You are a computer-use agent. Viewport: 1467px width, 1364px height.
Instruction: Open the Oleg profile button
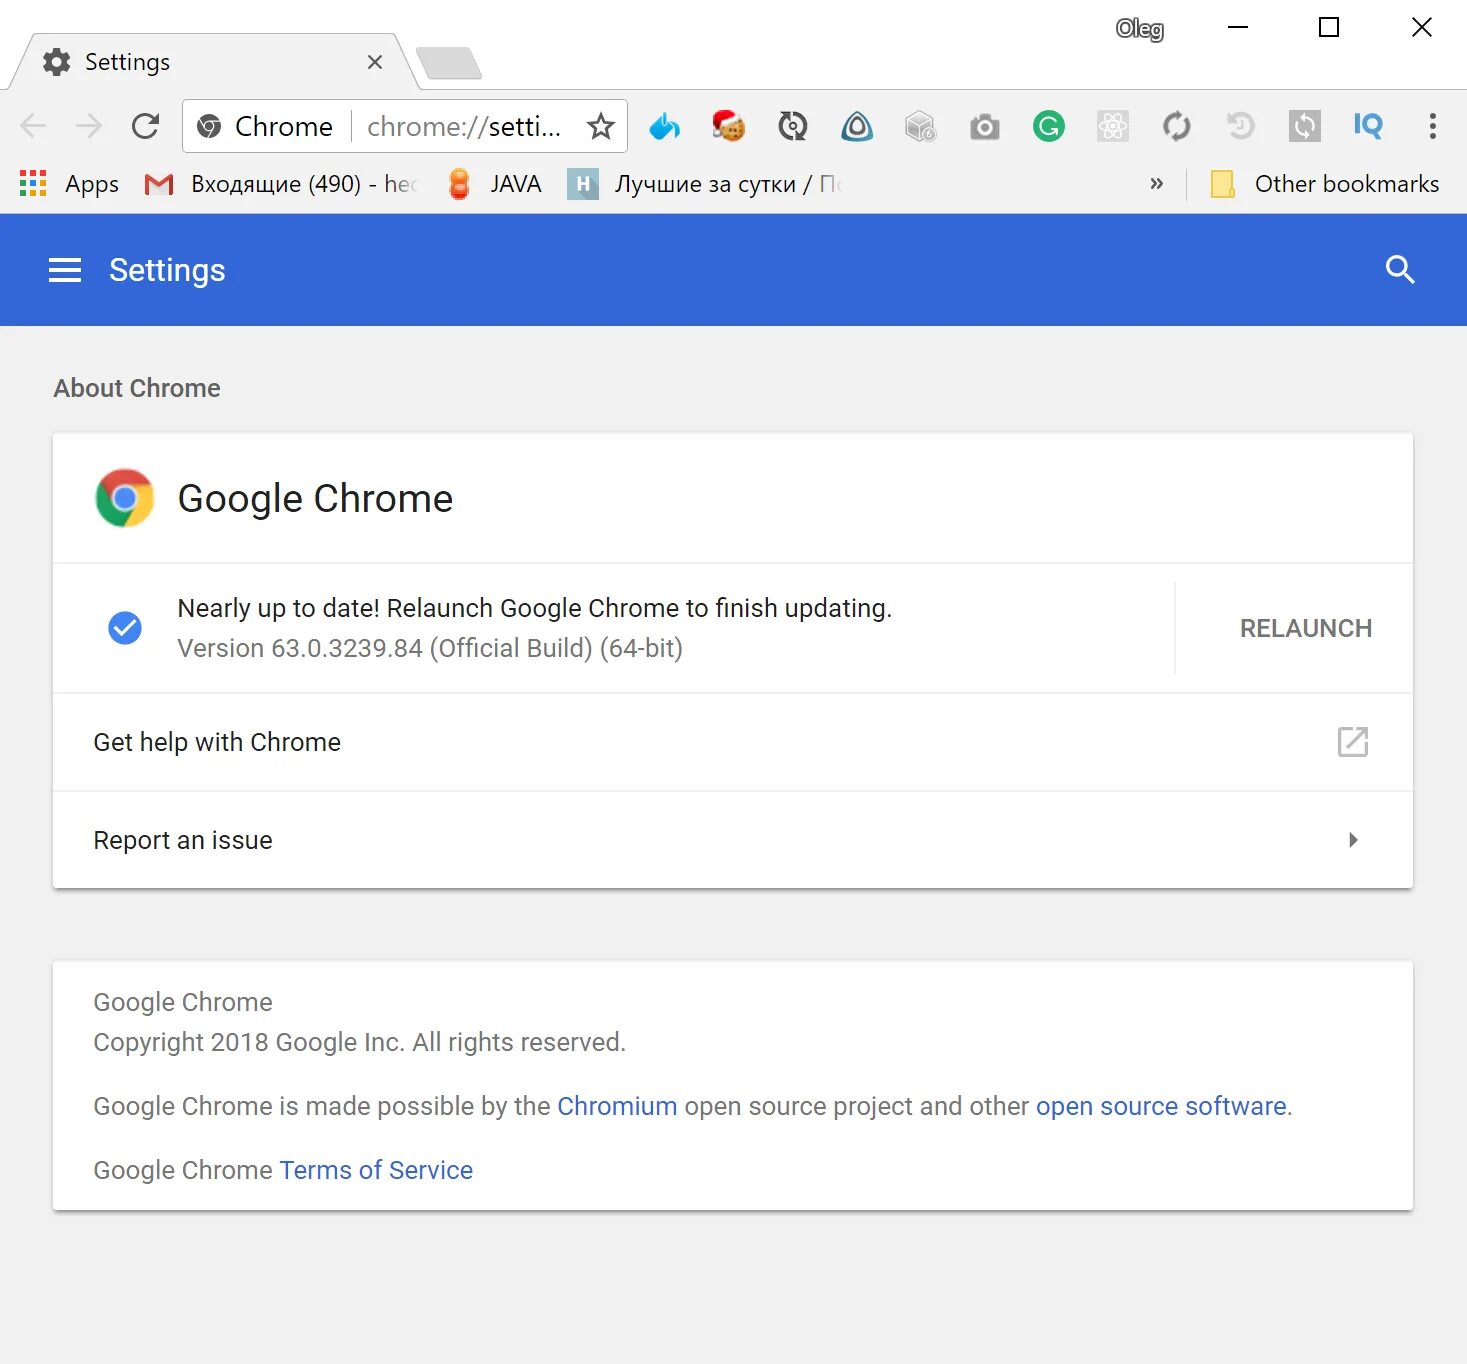[1140, 29]
